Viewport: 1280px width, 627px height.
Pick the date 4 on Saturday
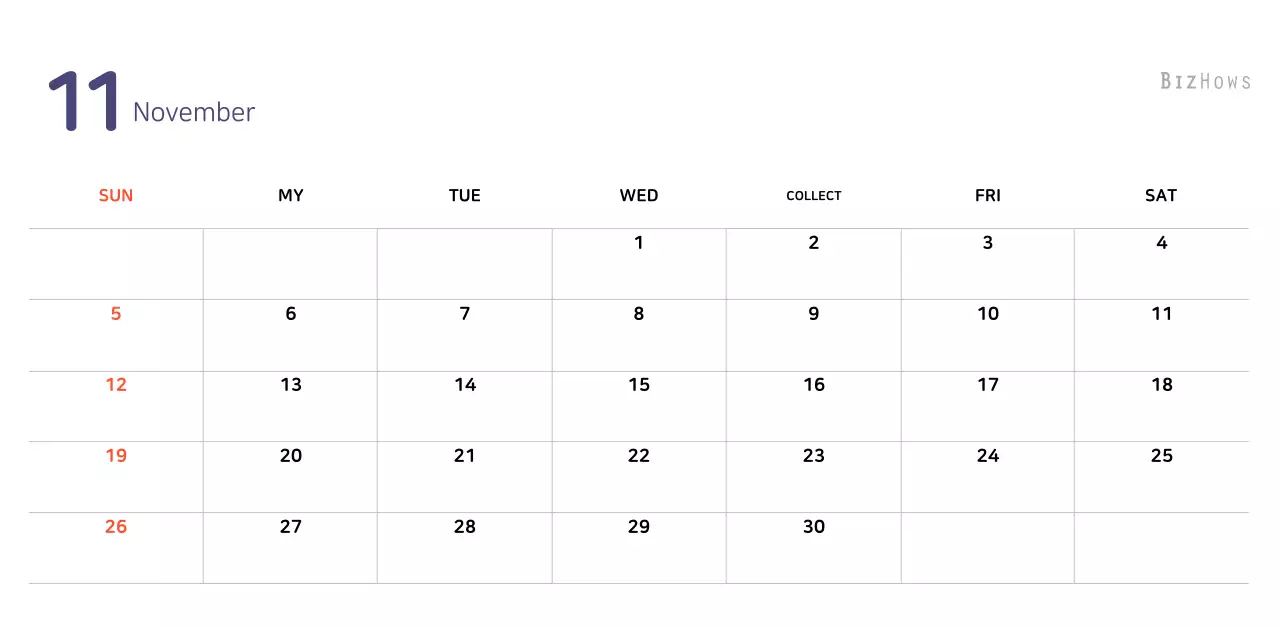[1161, 243]
